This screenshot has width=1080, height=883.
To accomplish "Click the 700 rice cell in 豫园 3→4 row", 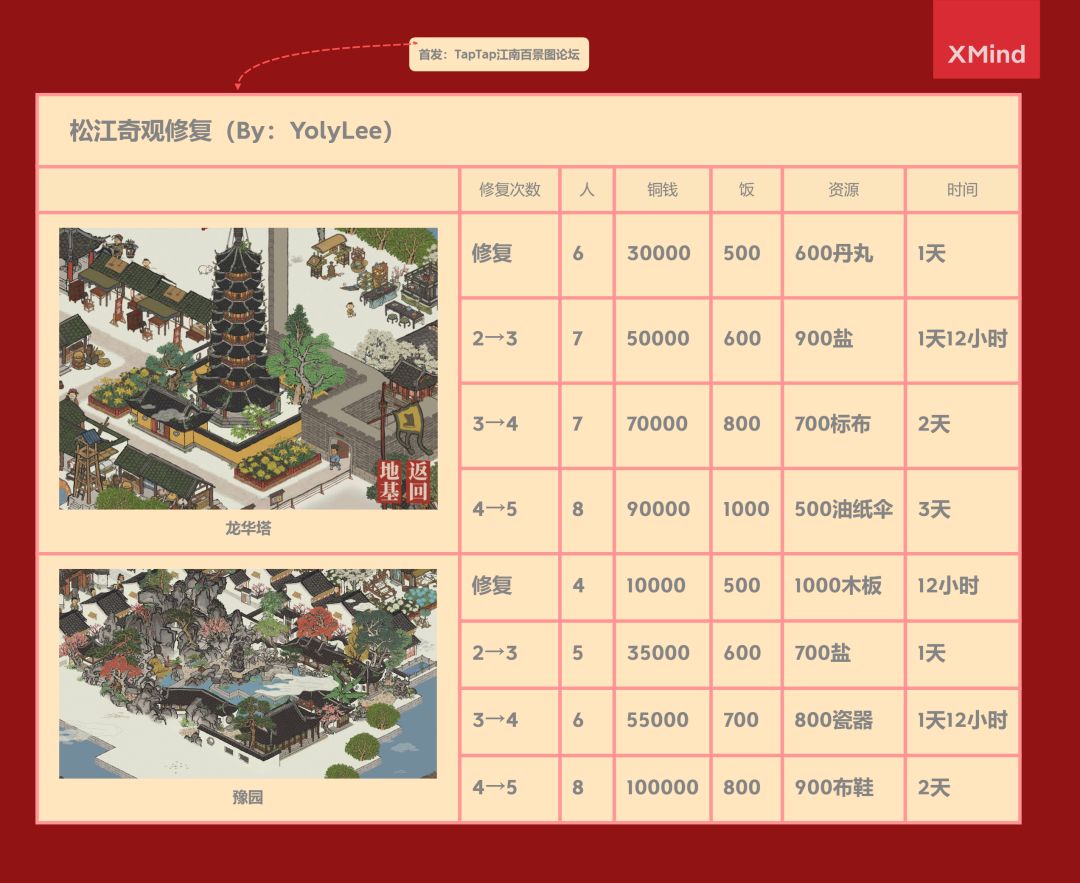I will tap(747, 721).
